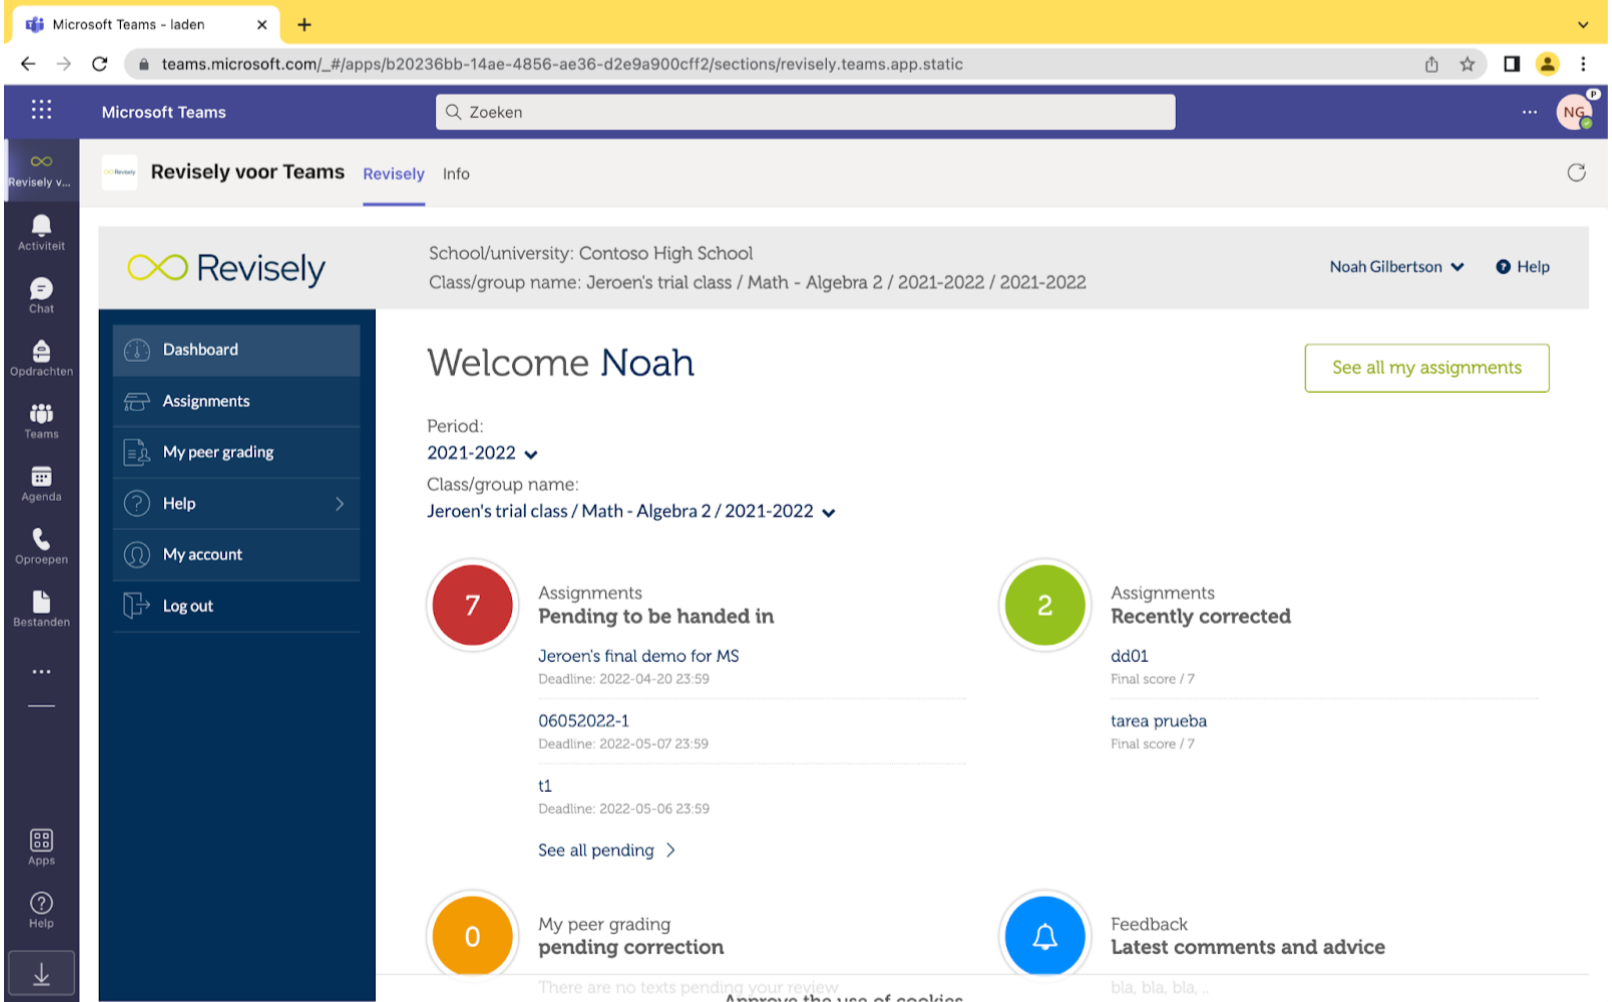Image resolution: width=1612 pixels, height=1002 pixels.
Task: Expand the Class/group name dropdown
Action: (x=630, y=512)
